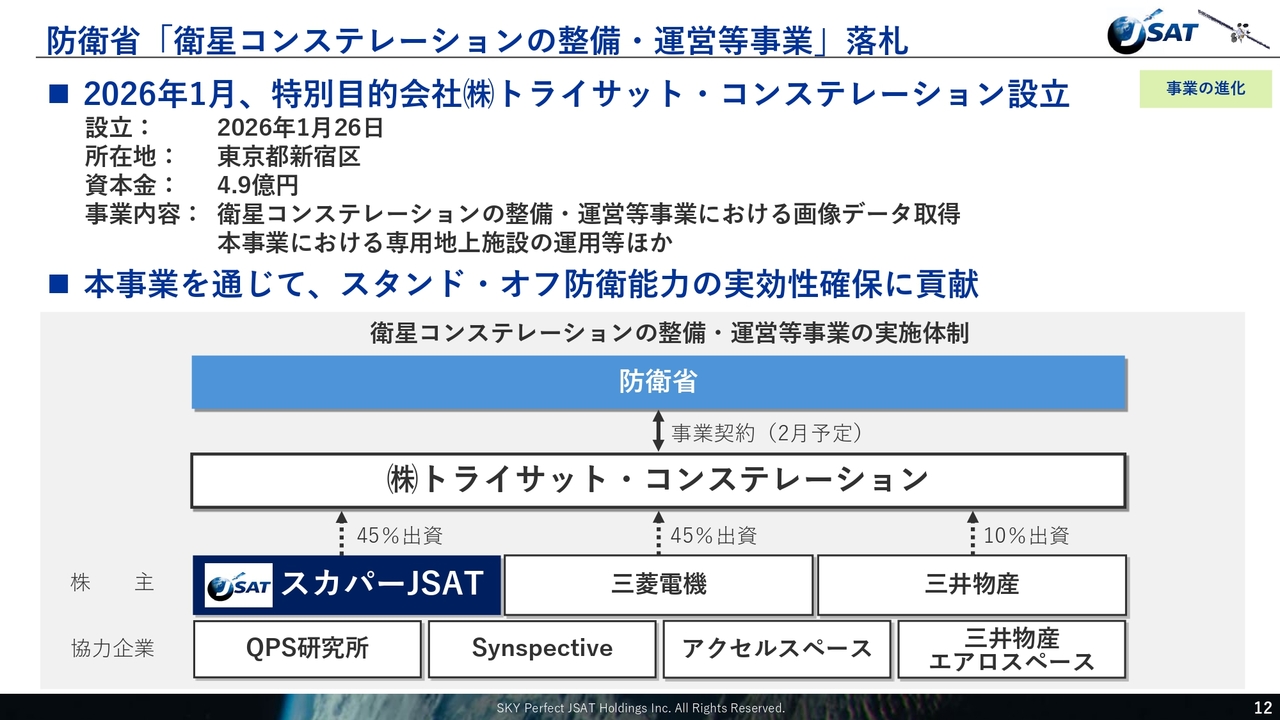Toggle the 事業の進化 green badge

tap(1204, 88)
